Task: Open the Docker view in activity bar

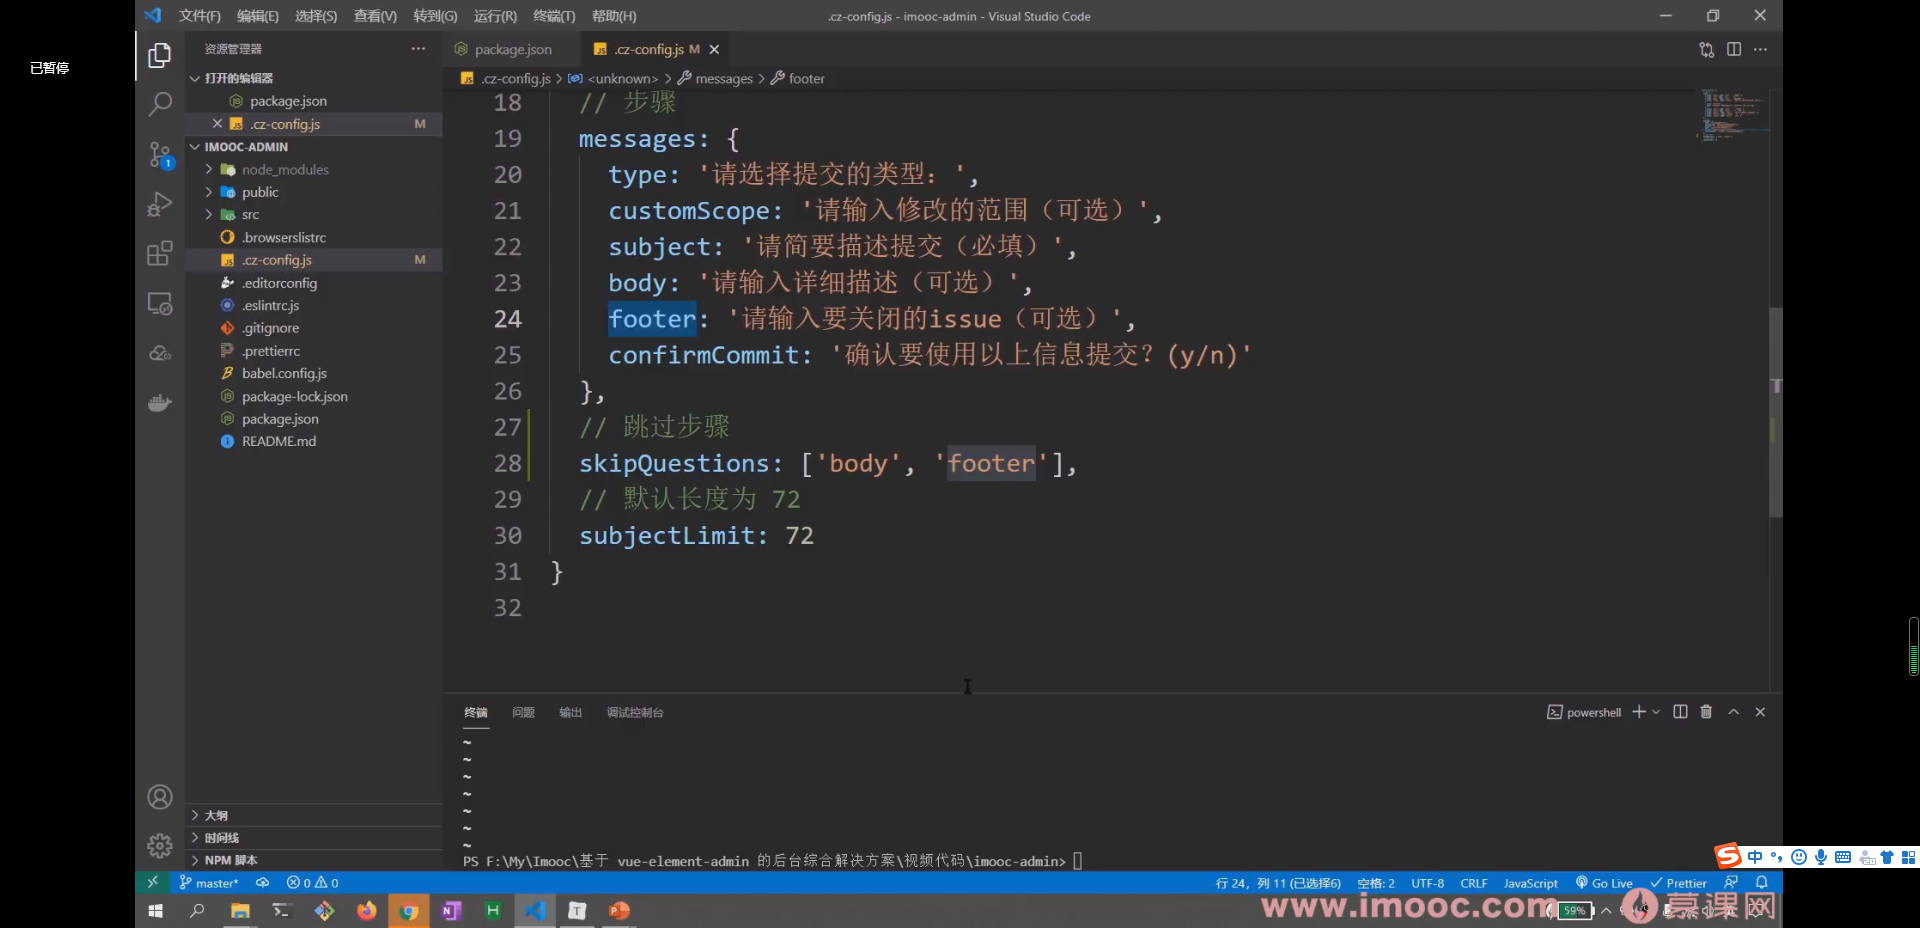Action: [x=160, y=403]
